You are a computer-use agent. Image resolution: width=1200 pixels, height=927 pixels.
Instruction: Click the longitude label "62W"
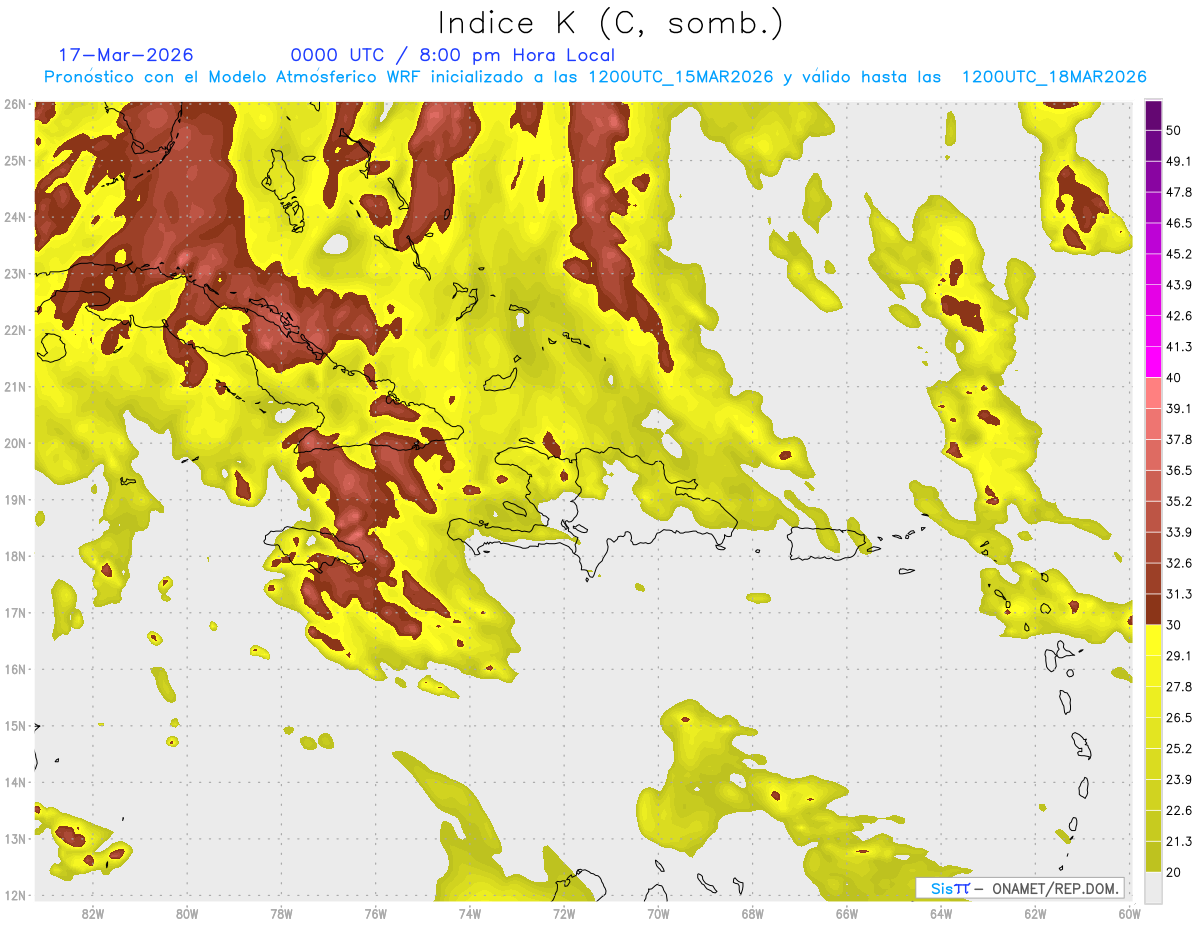(x=1035, y=913)
